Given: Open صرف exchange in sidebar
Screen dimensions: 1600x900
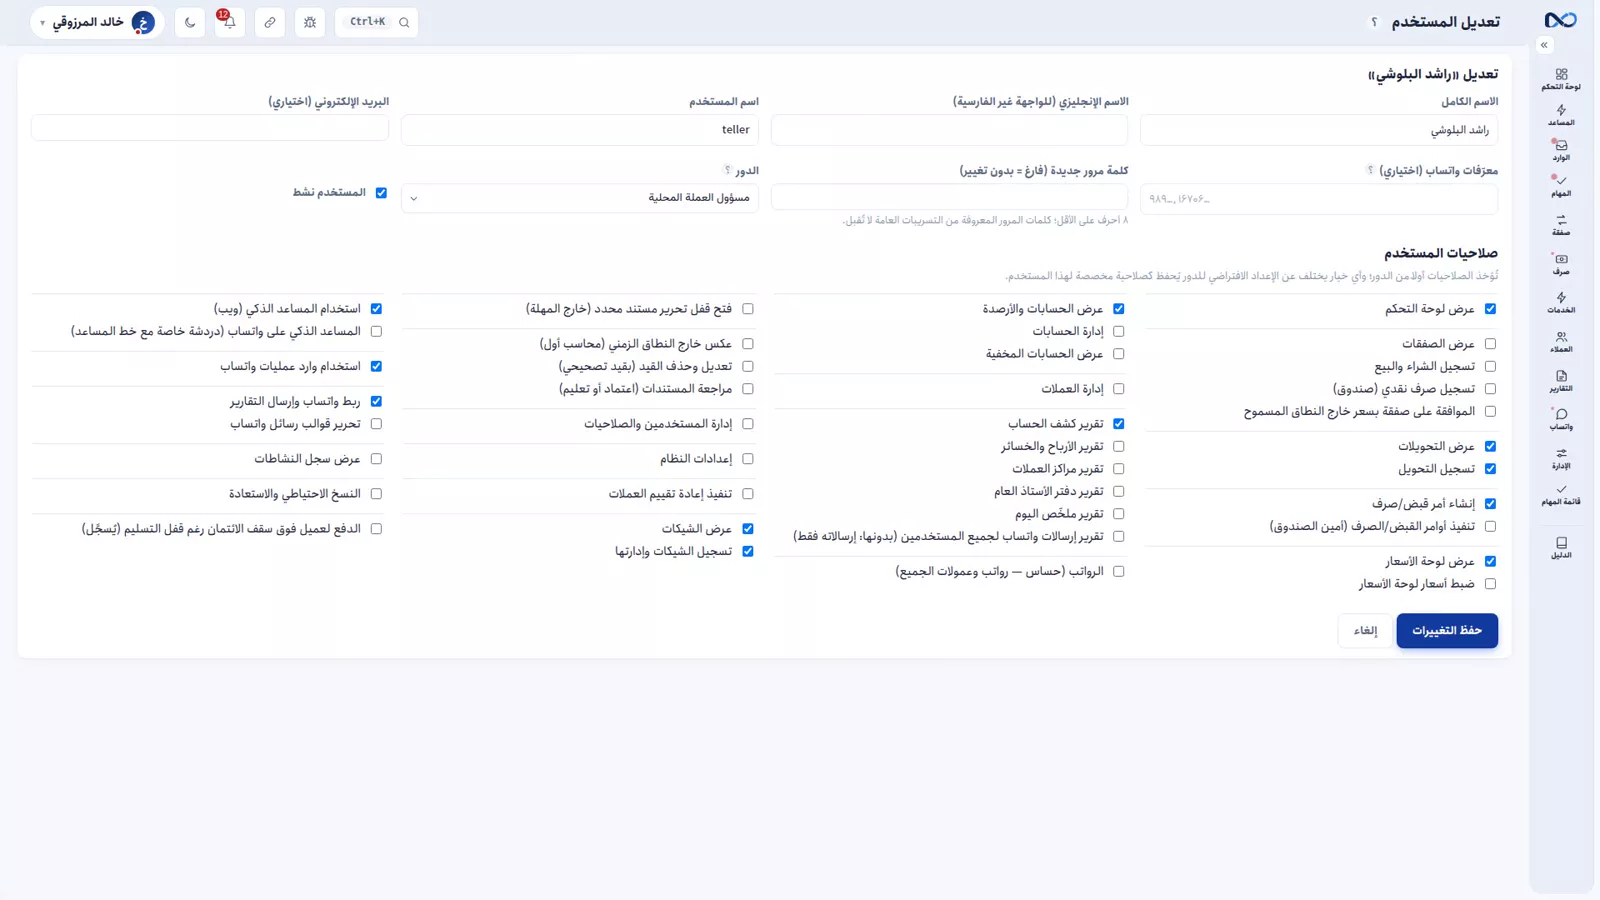Looking at the screenshot, I should (1561, 264).
